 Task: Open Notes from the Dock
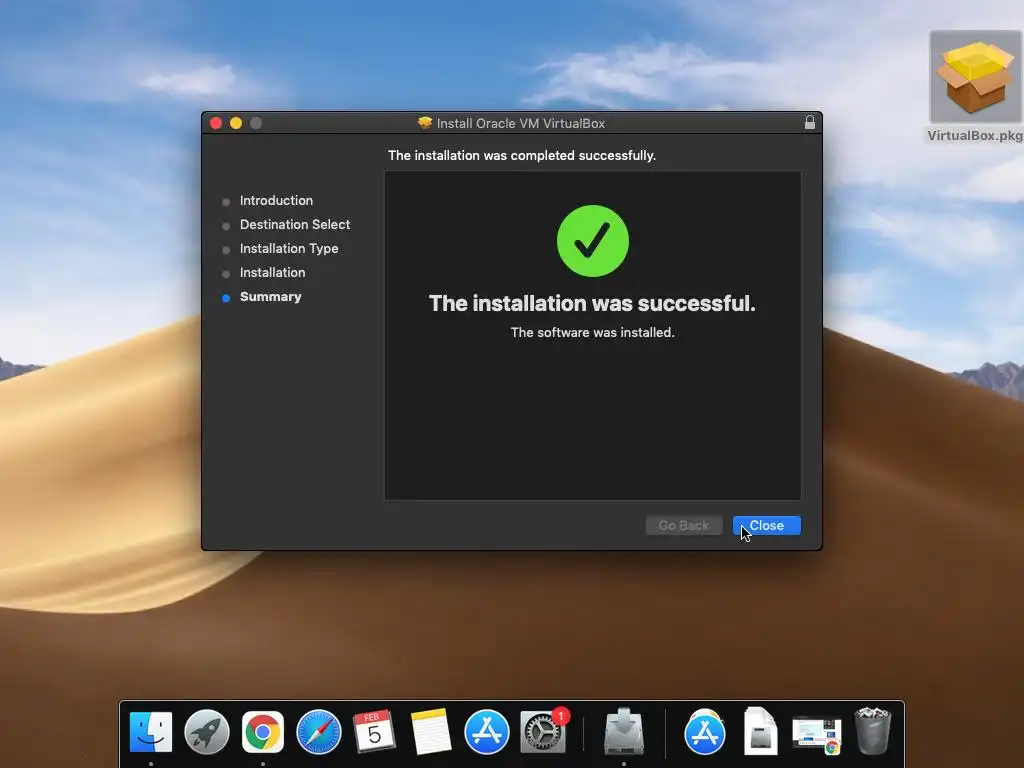(431, 732)
